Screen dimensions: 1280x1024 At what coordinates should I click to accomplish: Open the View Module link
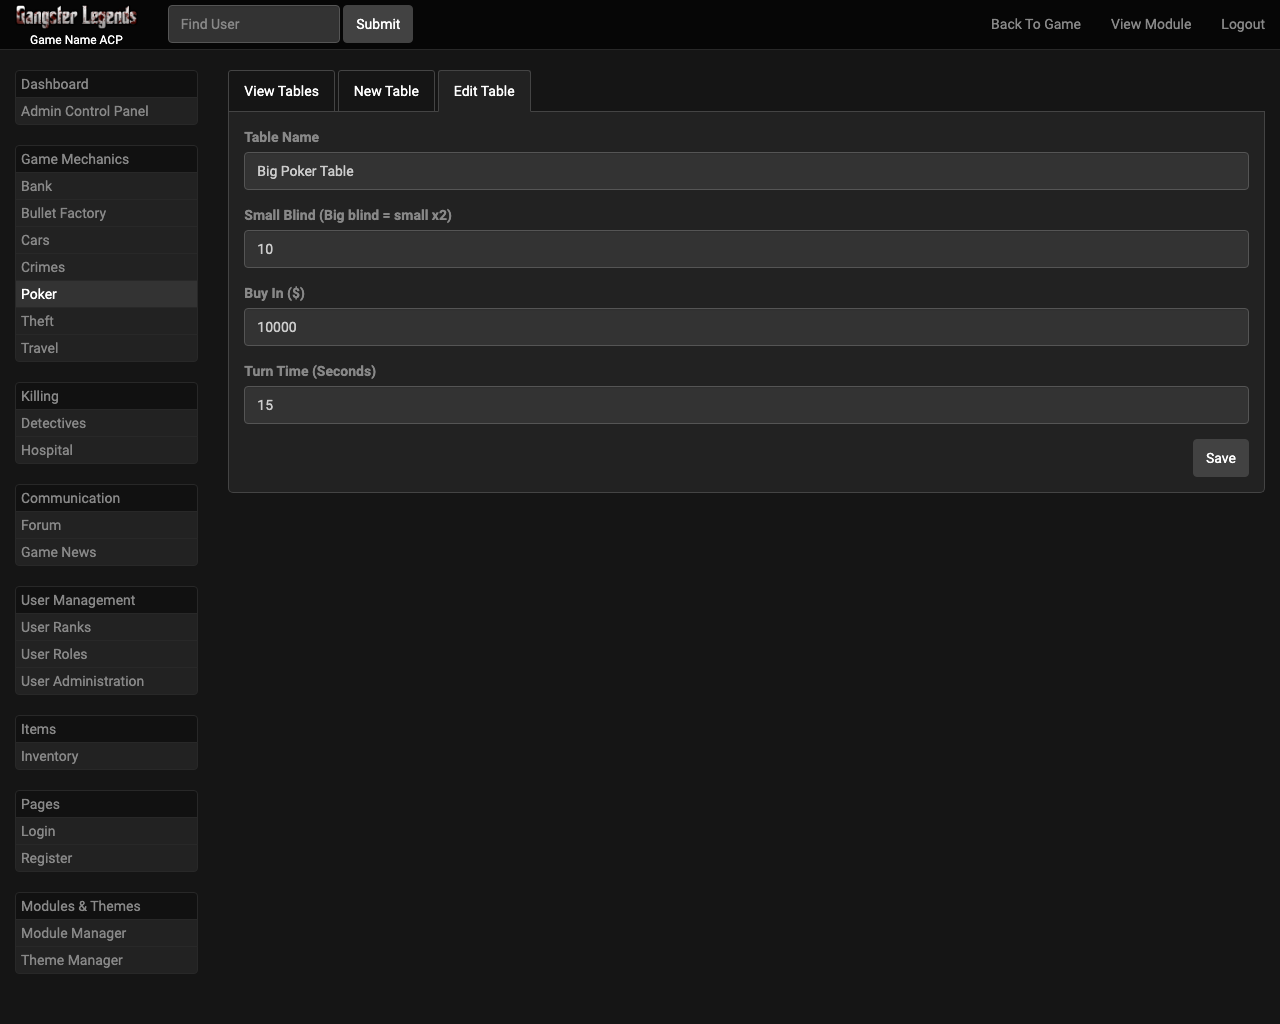point(1151,24)
